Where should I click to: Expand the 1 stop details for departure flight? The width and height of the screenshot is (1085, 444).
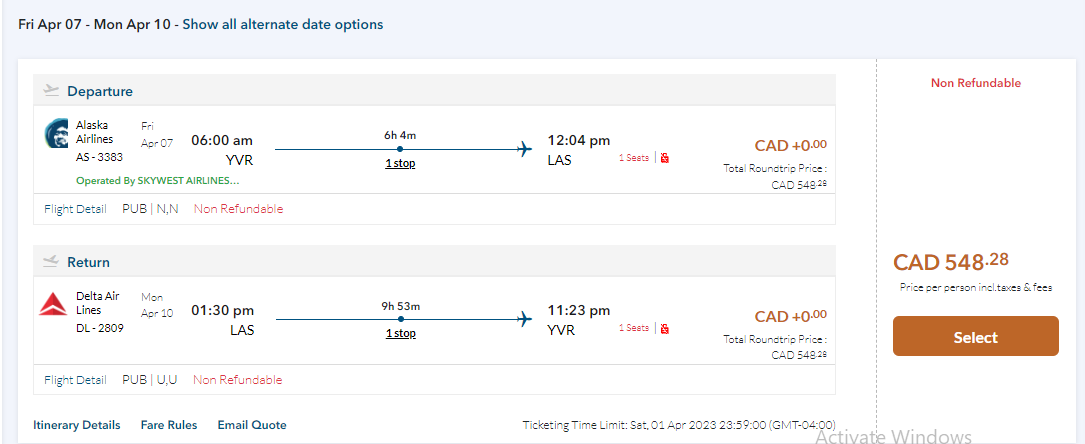400,163
